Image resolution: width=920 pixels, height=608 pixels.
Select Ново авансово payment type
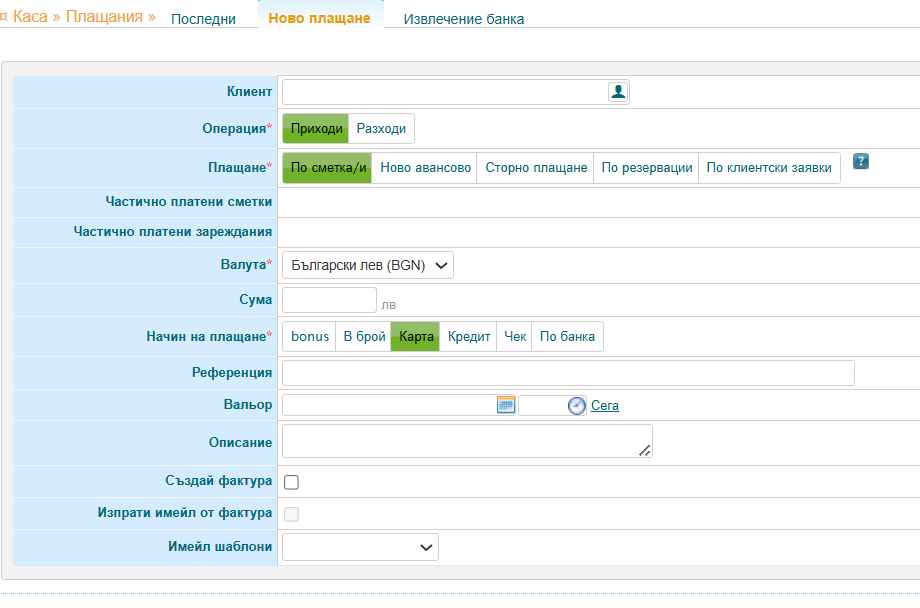click(425, 168)
